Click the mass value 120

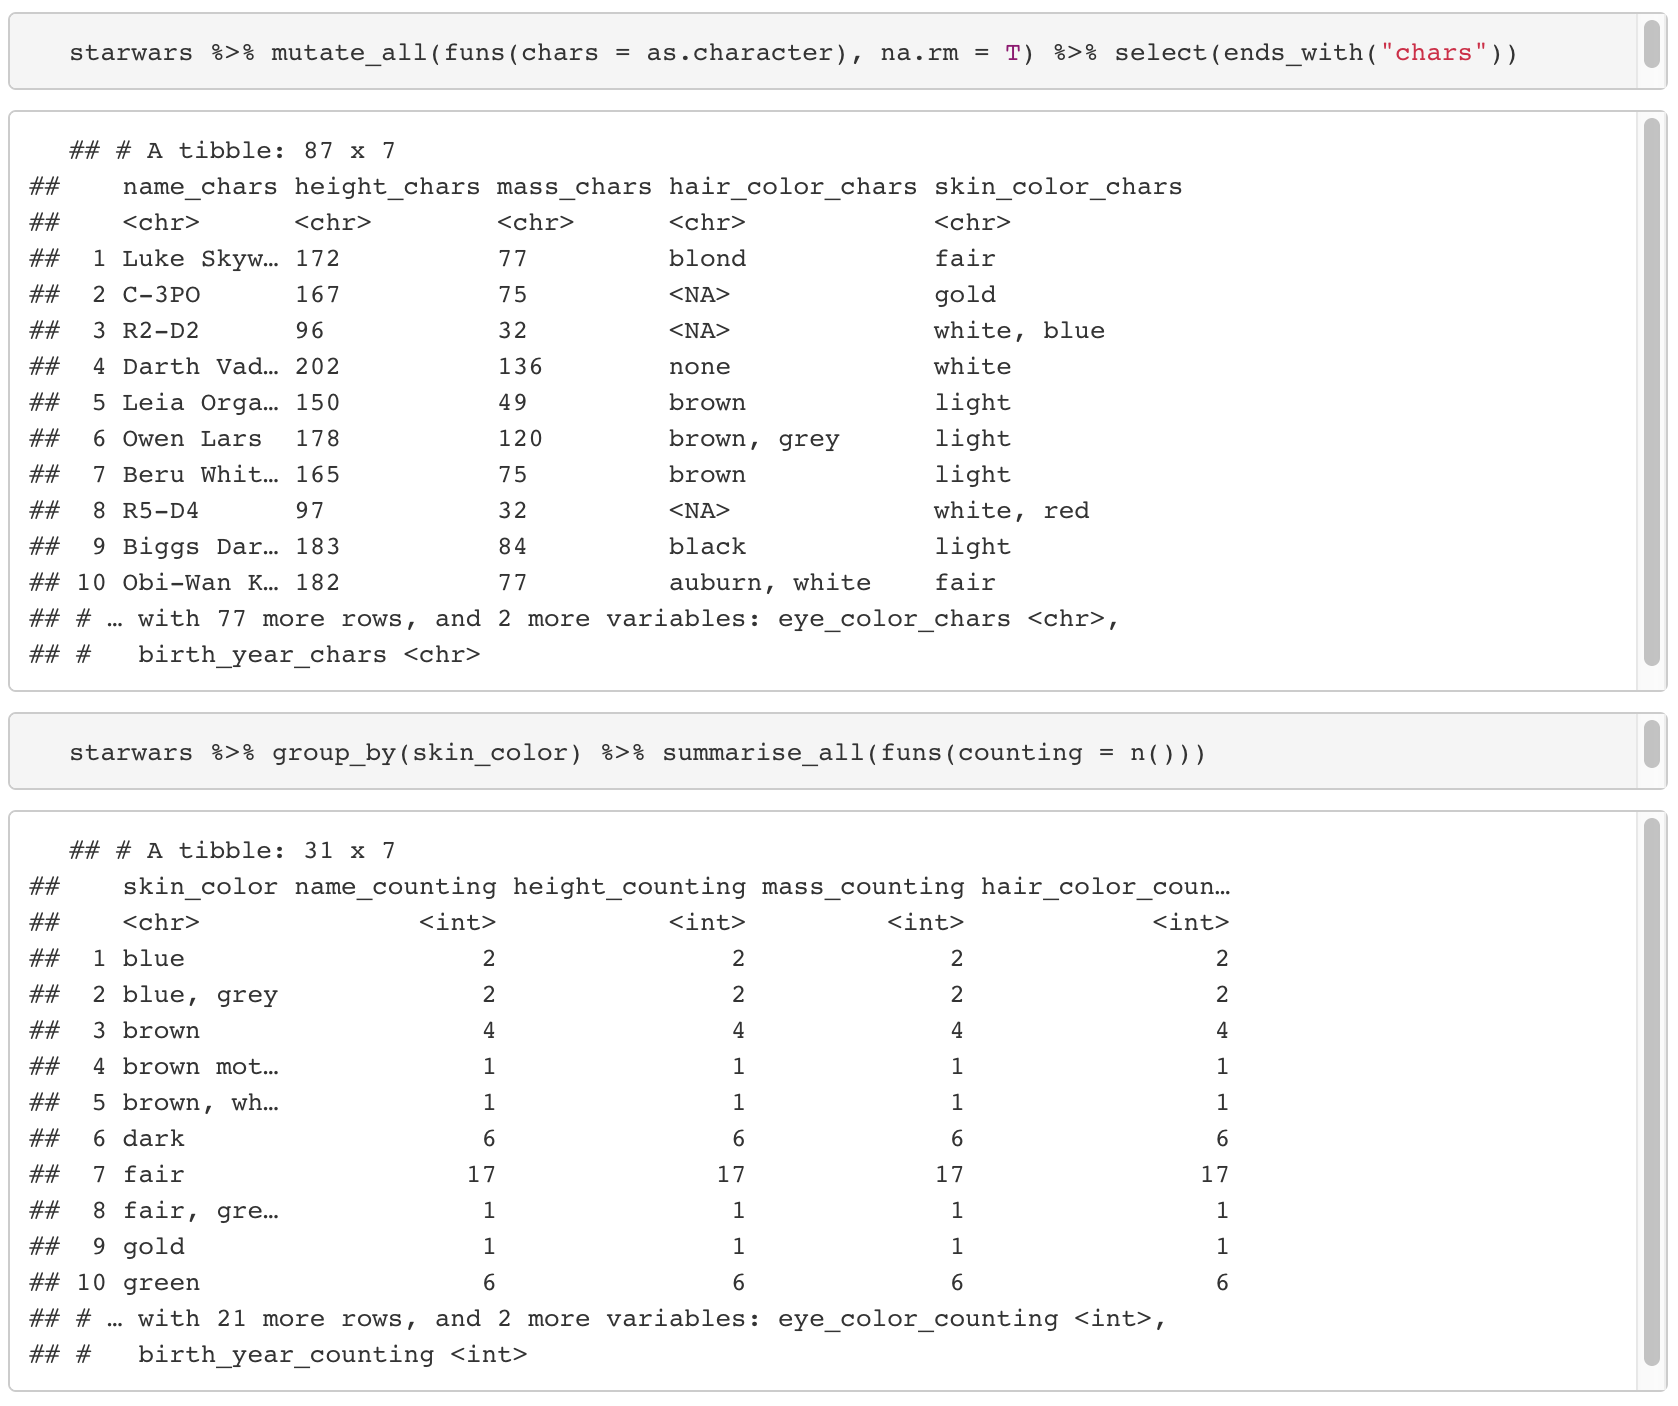pos(520,439)
